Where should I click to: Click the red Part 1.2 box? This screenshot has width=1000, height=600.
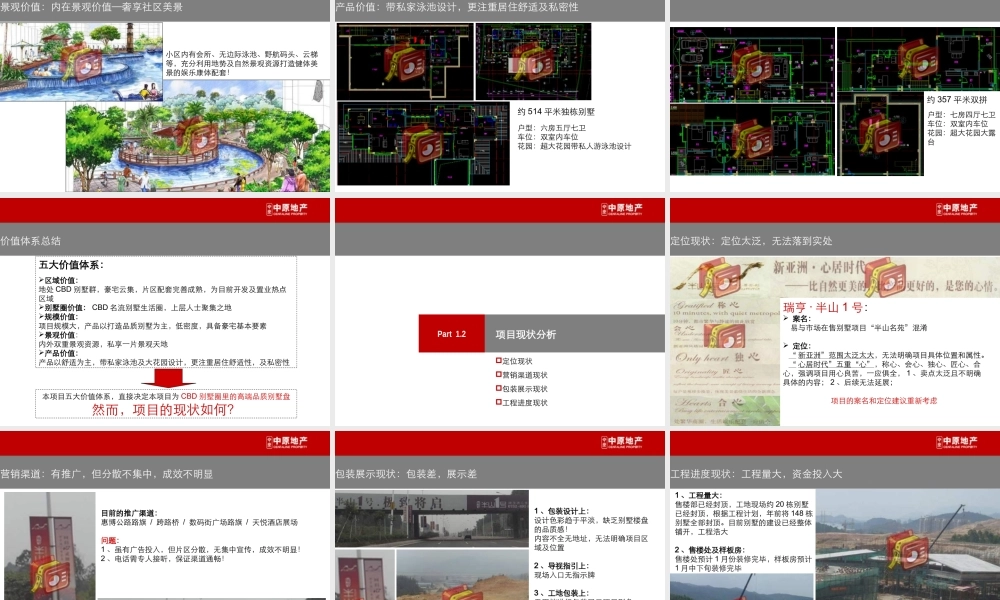coord(452,333)
